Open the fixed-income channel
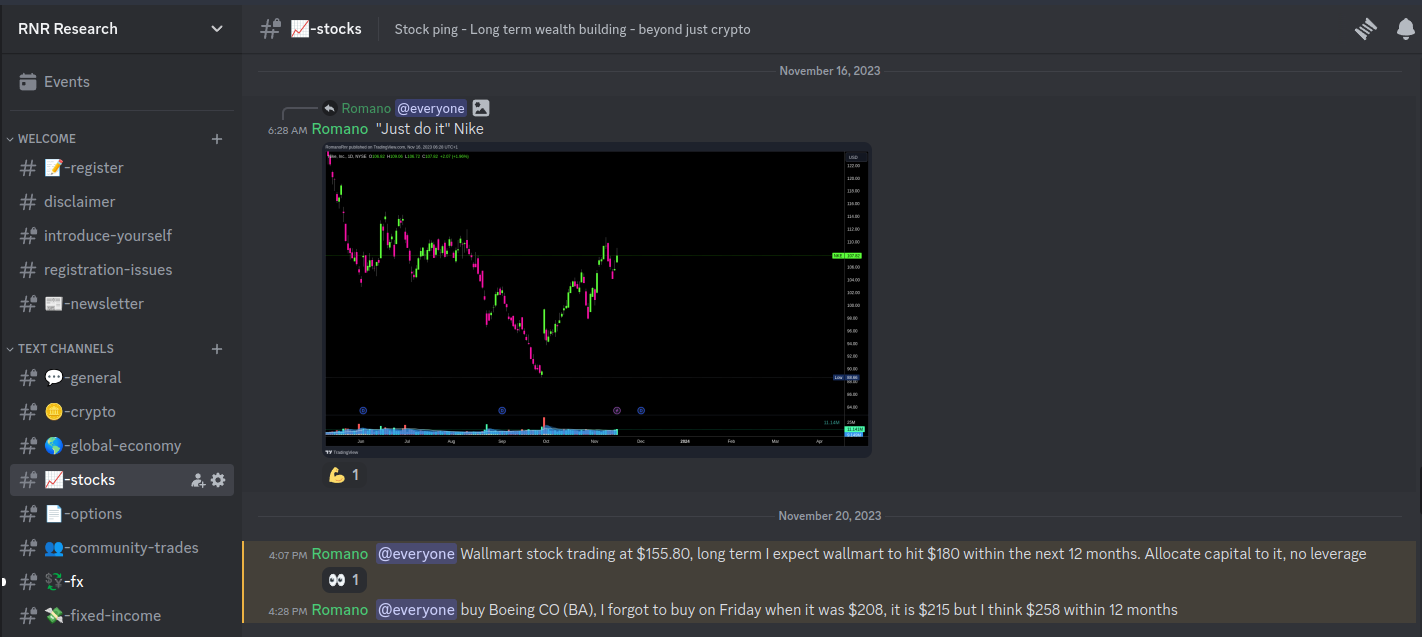This screenshot has height=637, width=1422. [x=121, y=616]
